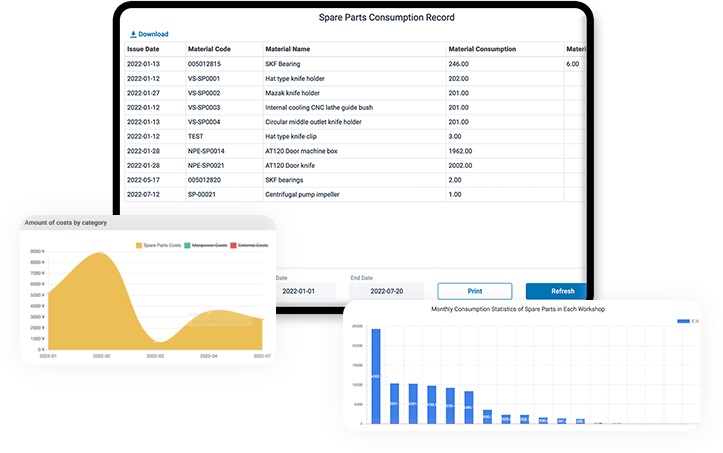
Task: Click the 2022-02 peak of the cost area chart
Action: (100, 256)
